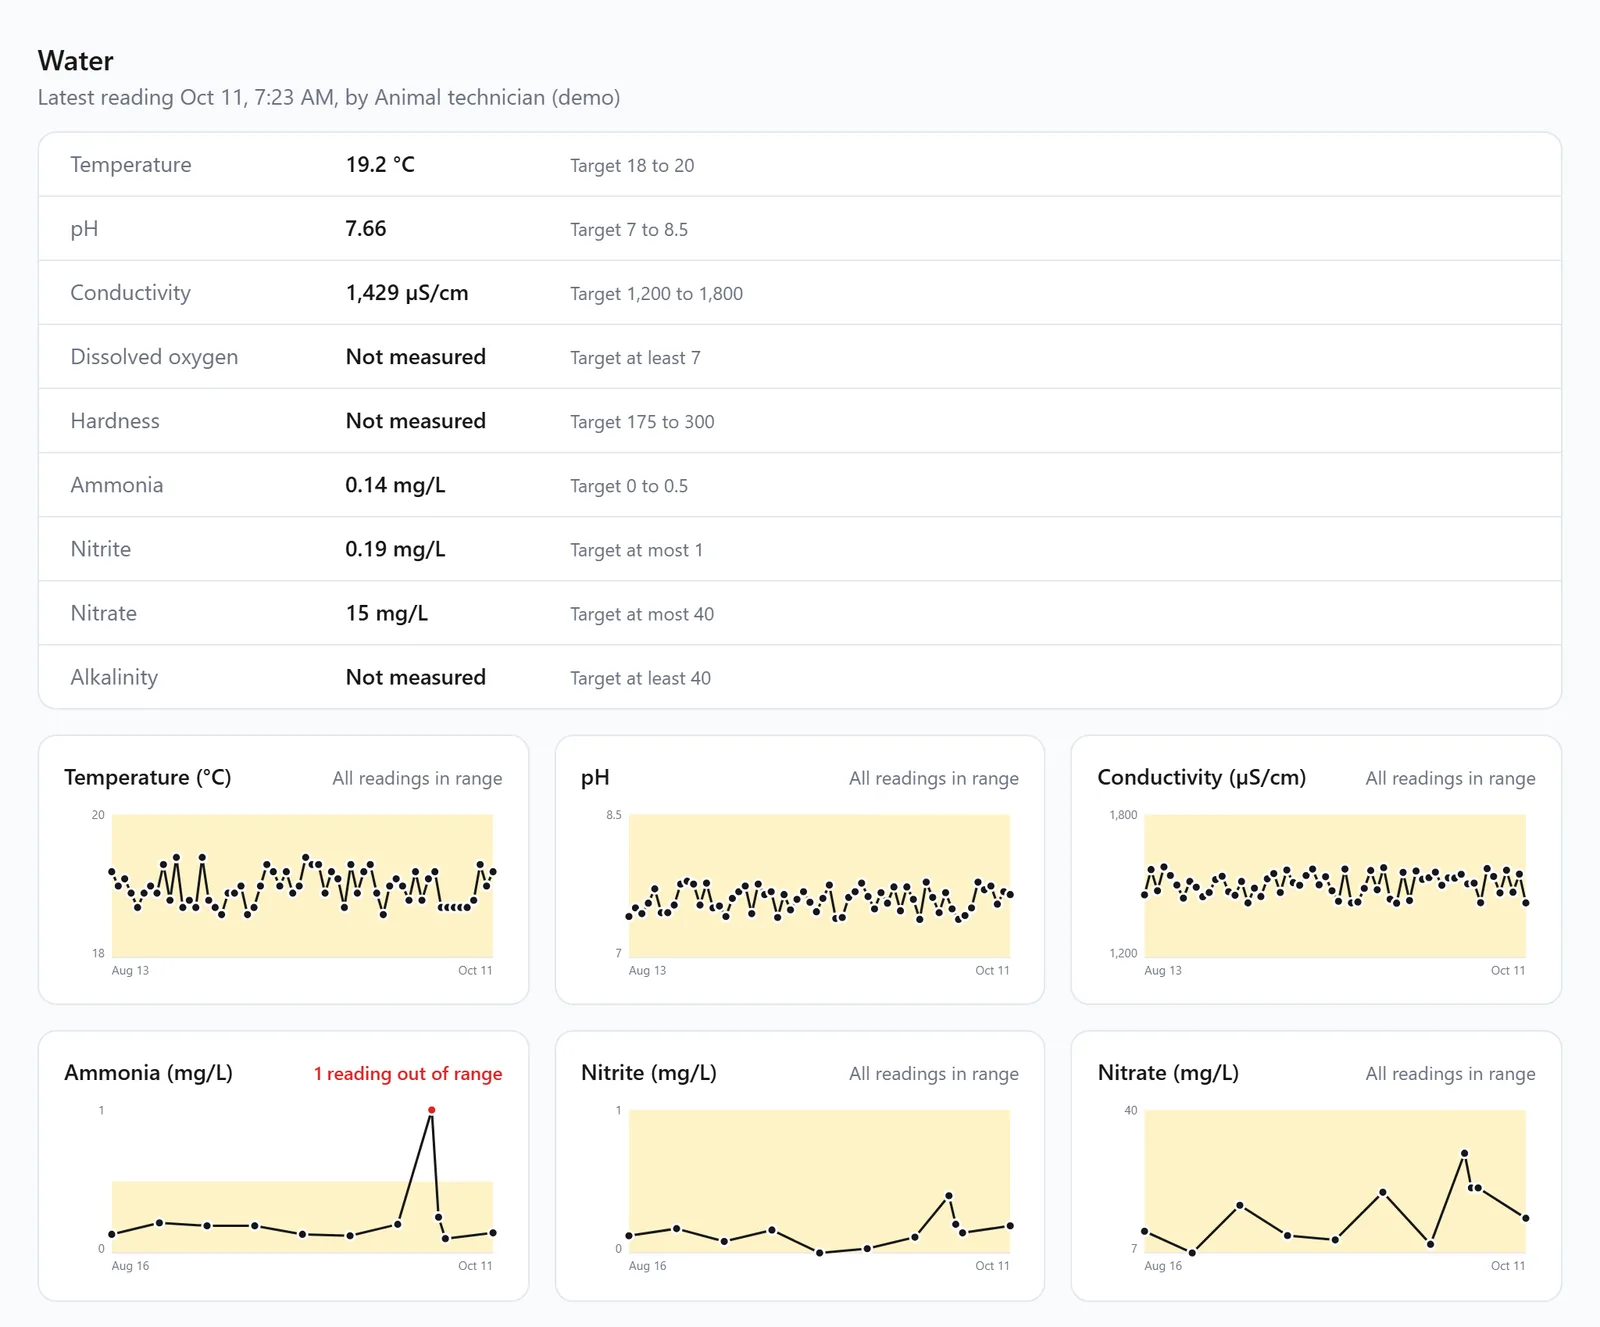1600x1327 pixels.
Task: Click the Water section heading
Action: (76, 61)
